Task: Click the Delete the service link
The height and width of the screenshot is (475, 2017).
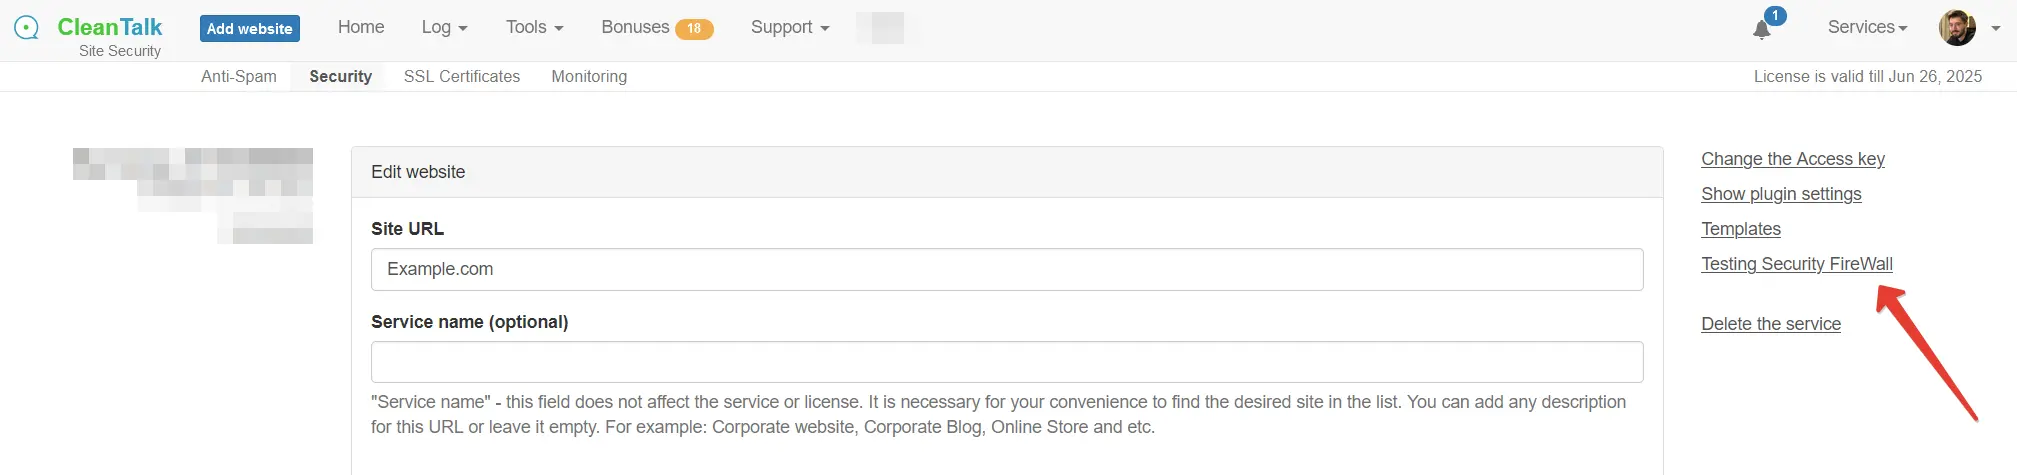Action: (1771, 324)
